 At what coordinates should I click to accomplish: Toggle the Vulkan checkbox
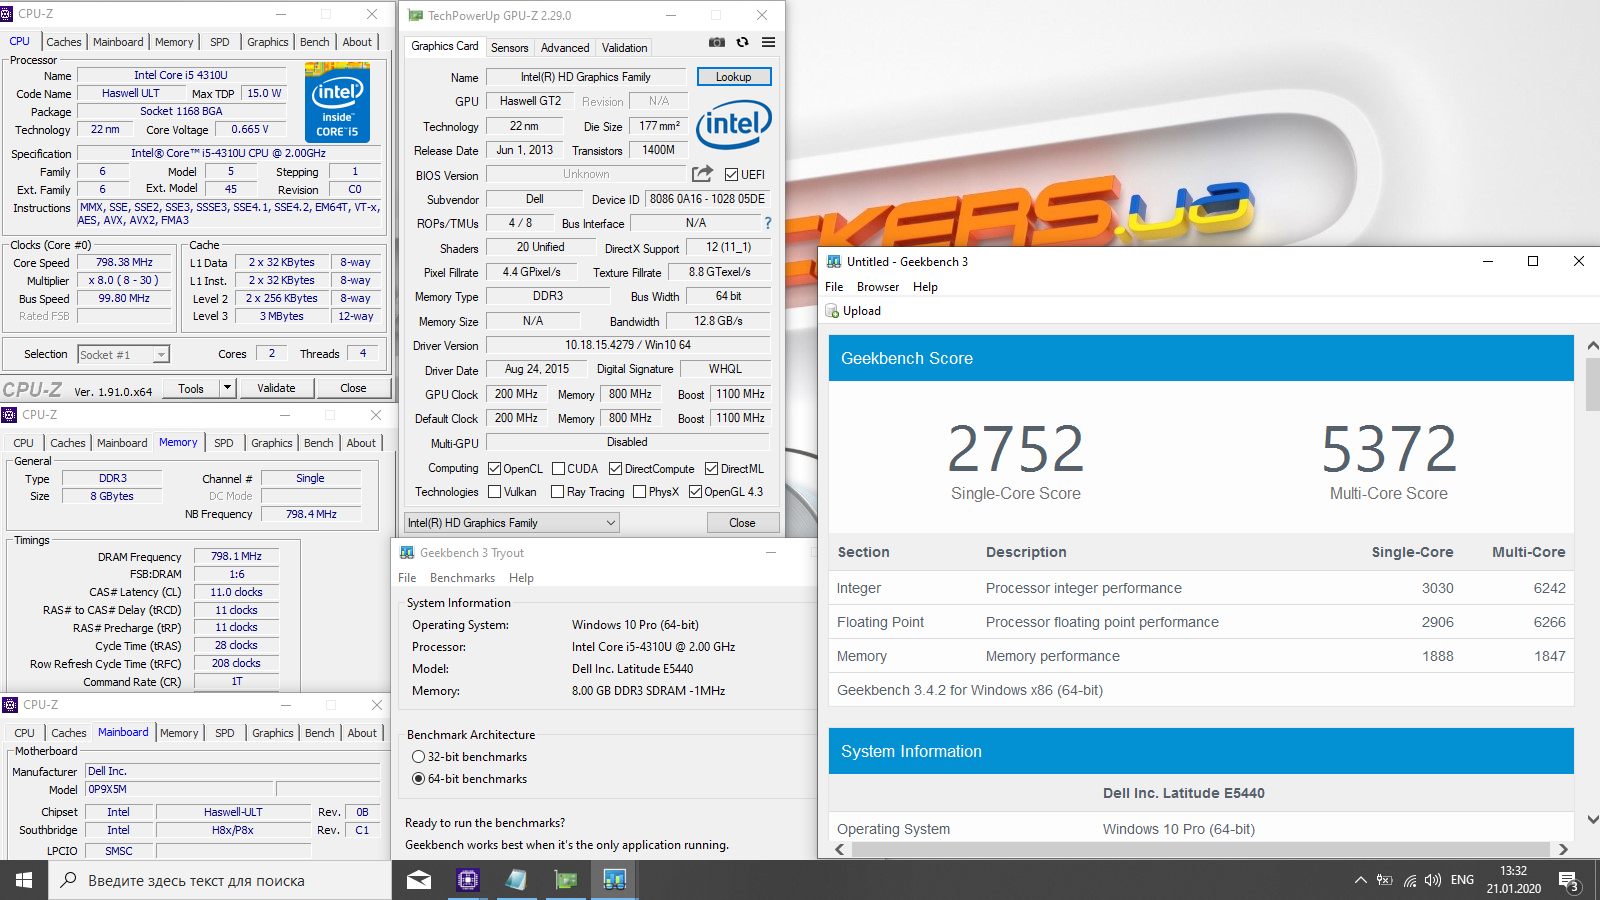[494, 491]
